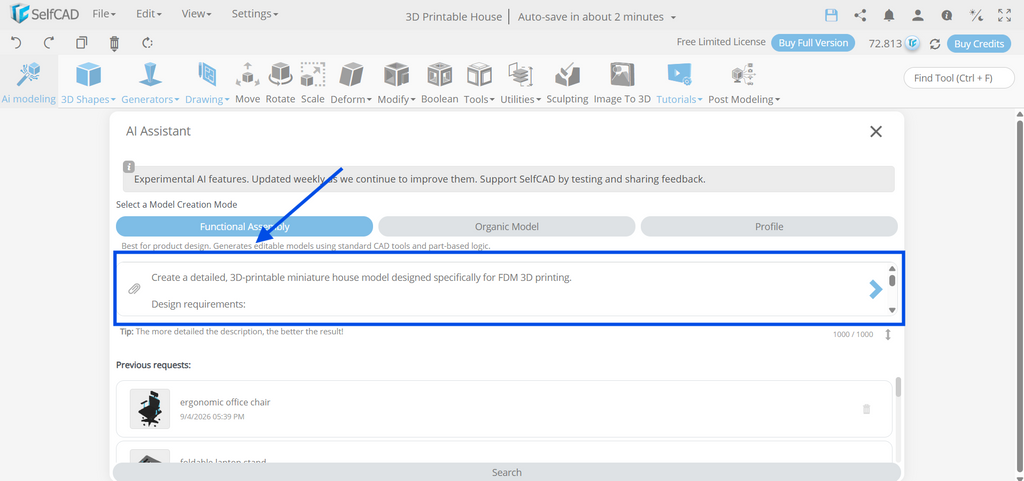Delete the ergonomic office chair request
The image size is (1024, 481).
coord(867,409)
